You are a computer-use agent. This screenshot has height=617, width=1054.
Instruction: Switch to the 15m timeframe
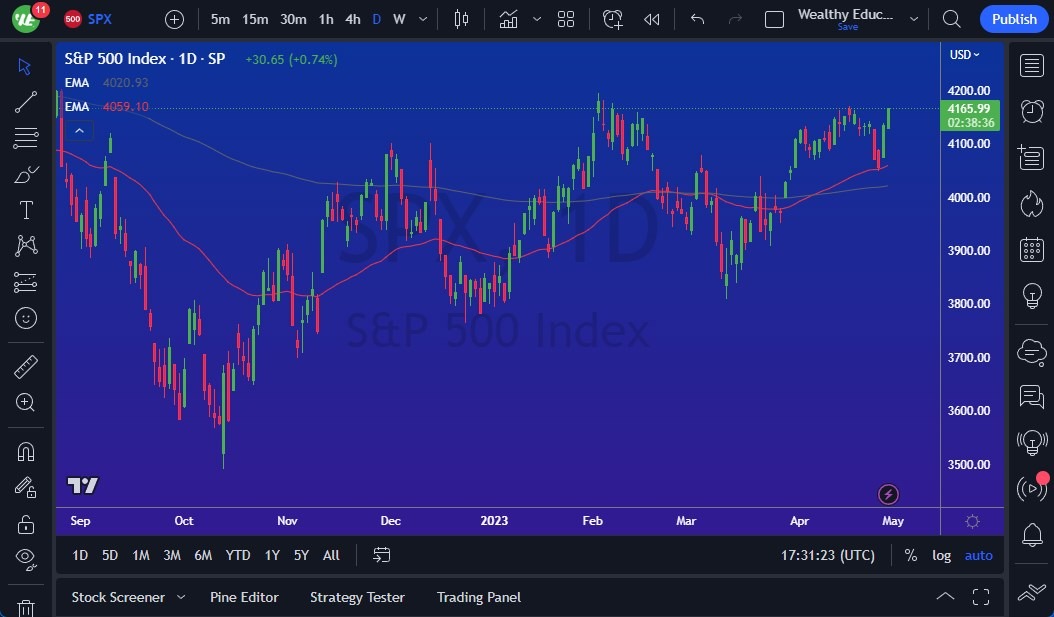coord(255,19)
